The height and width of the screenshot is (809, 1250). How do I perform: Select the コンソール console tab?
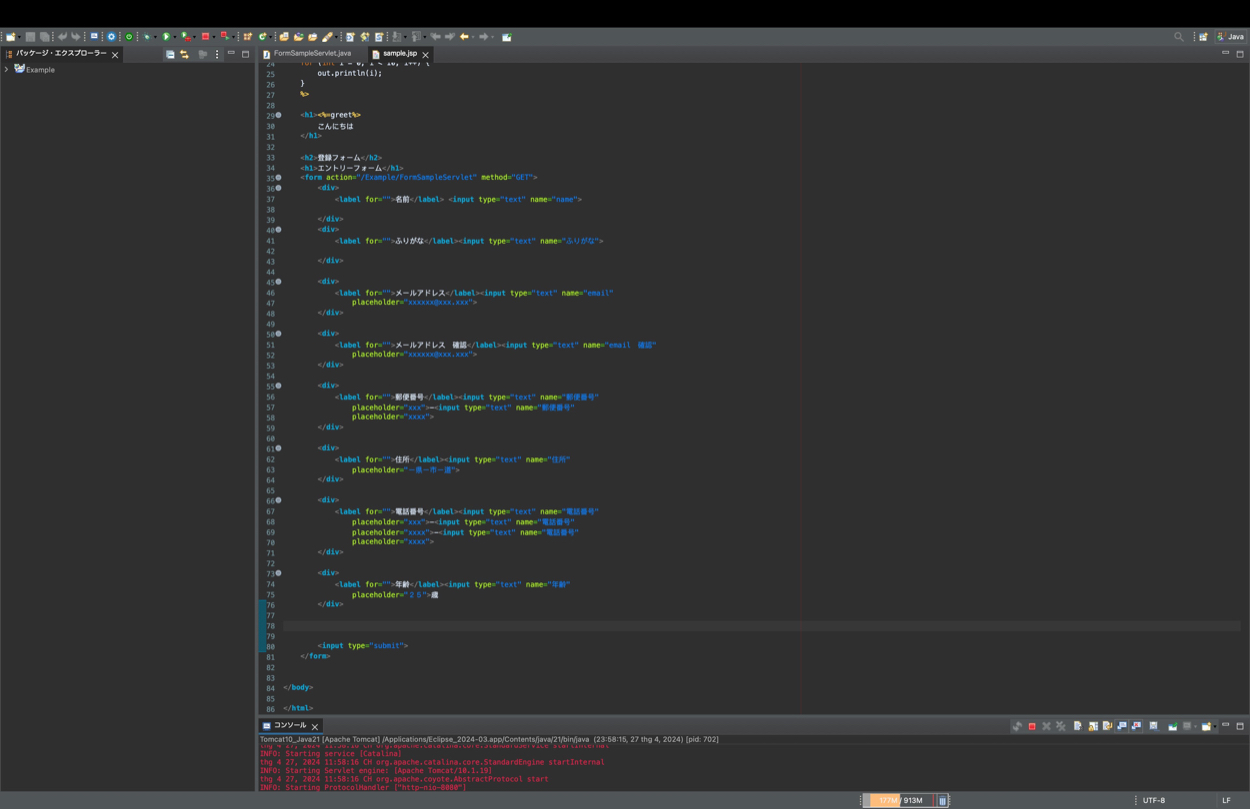click(290, 726)
